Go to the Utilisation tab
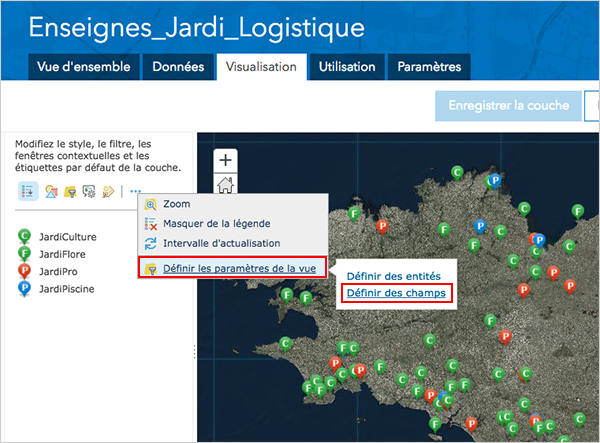This screenshot has width=600, height=443. [347, 67]
